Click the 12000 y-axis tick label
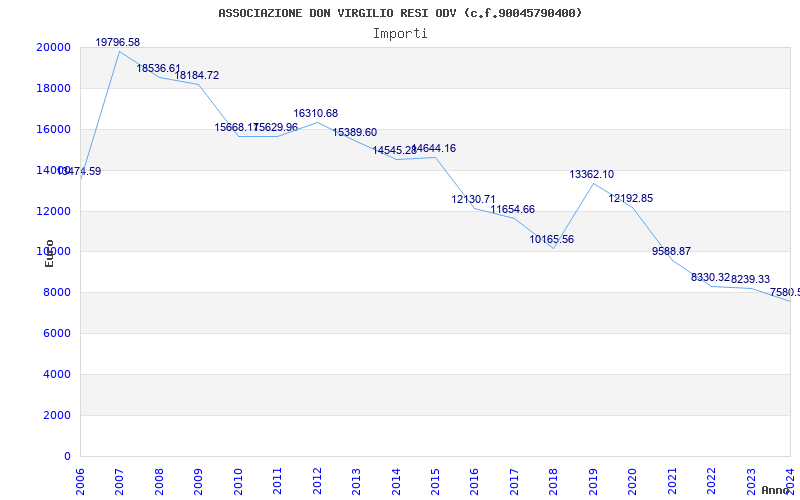 coord(53,211)
